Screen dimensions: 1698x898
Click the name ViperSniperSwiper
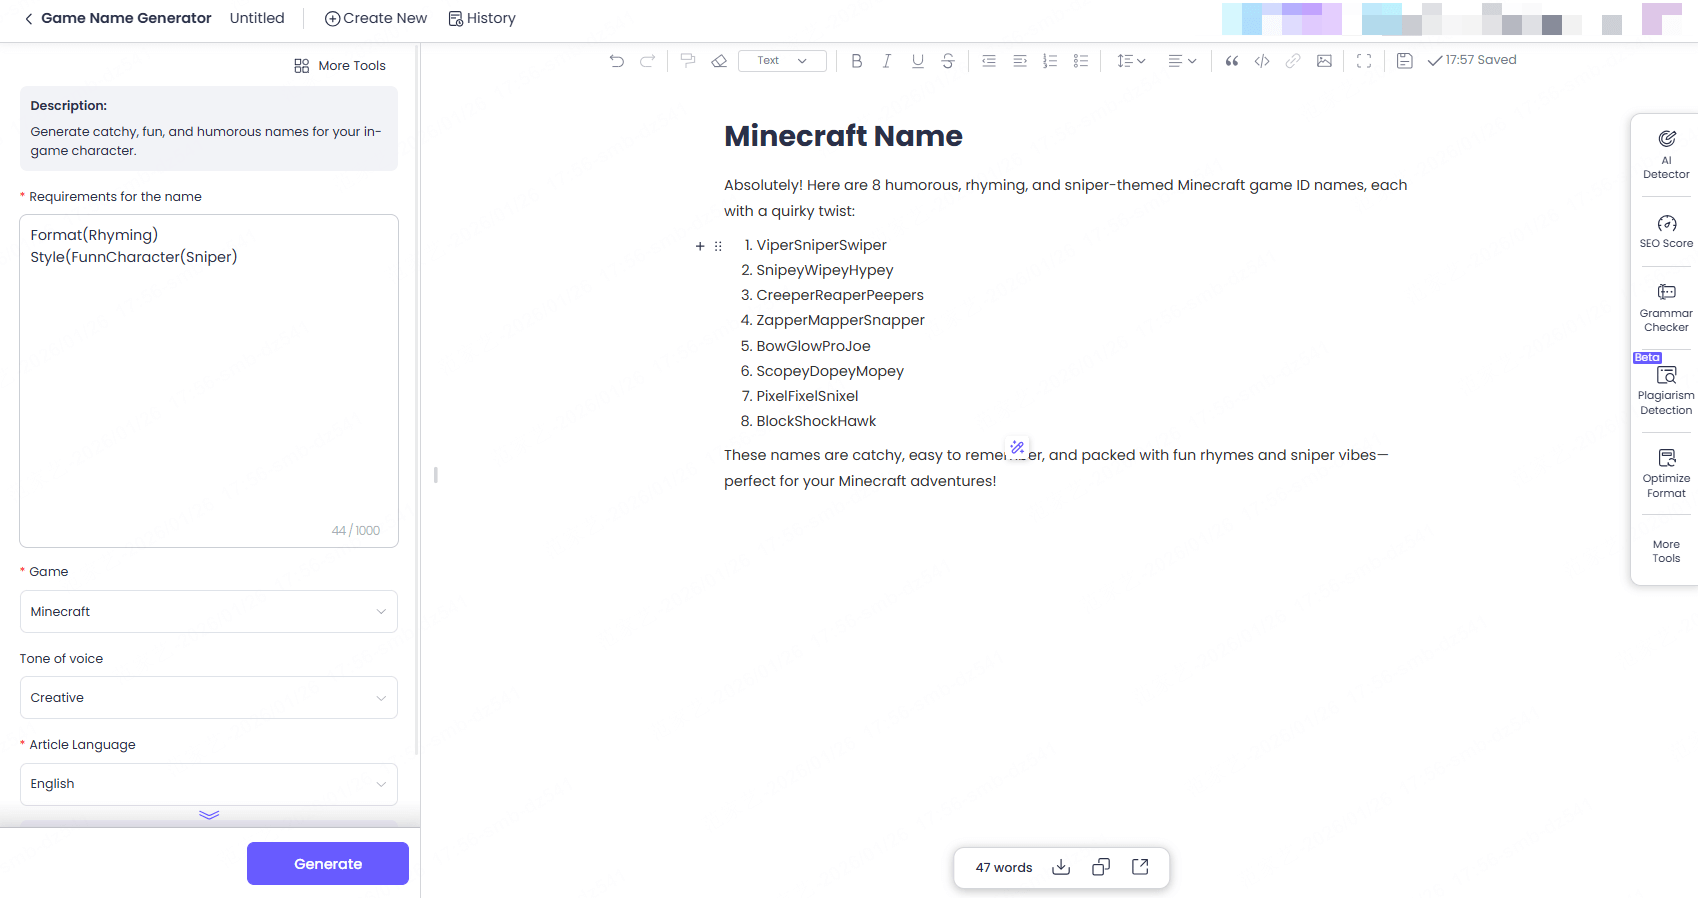[x=821, y=245]
